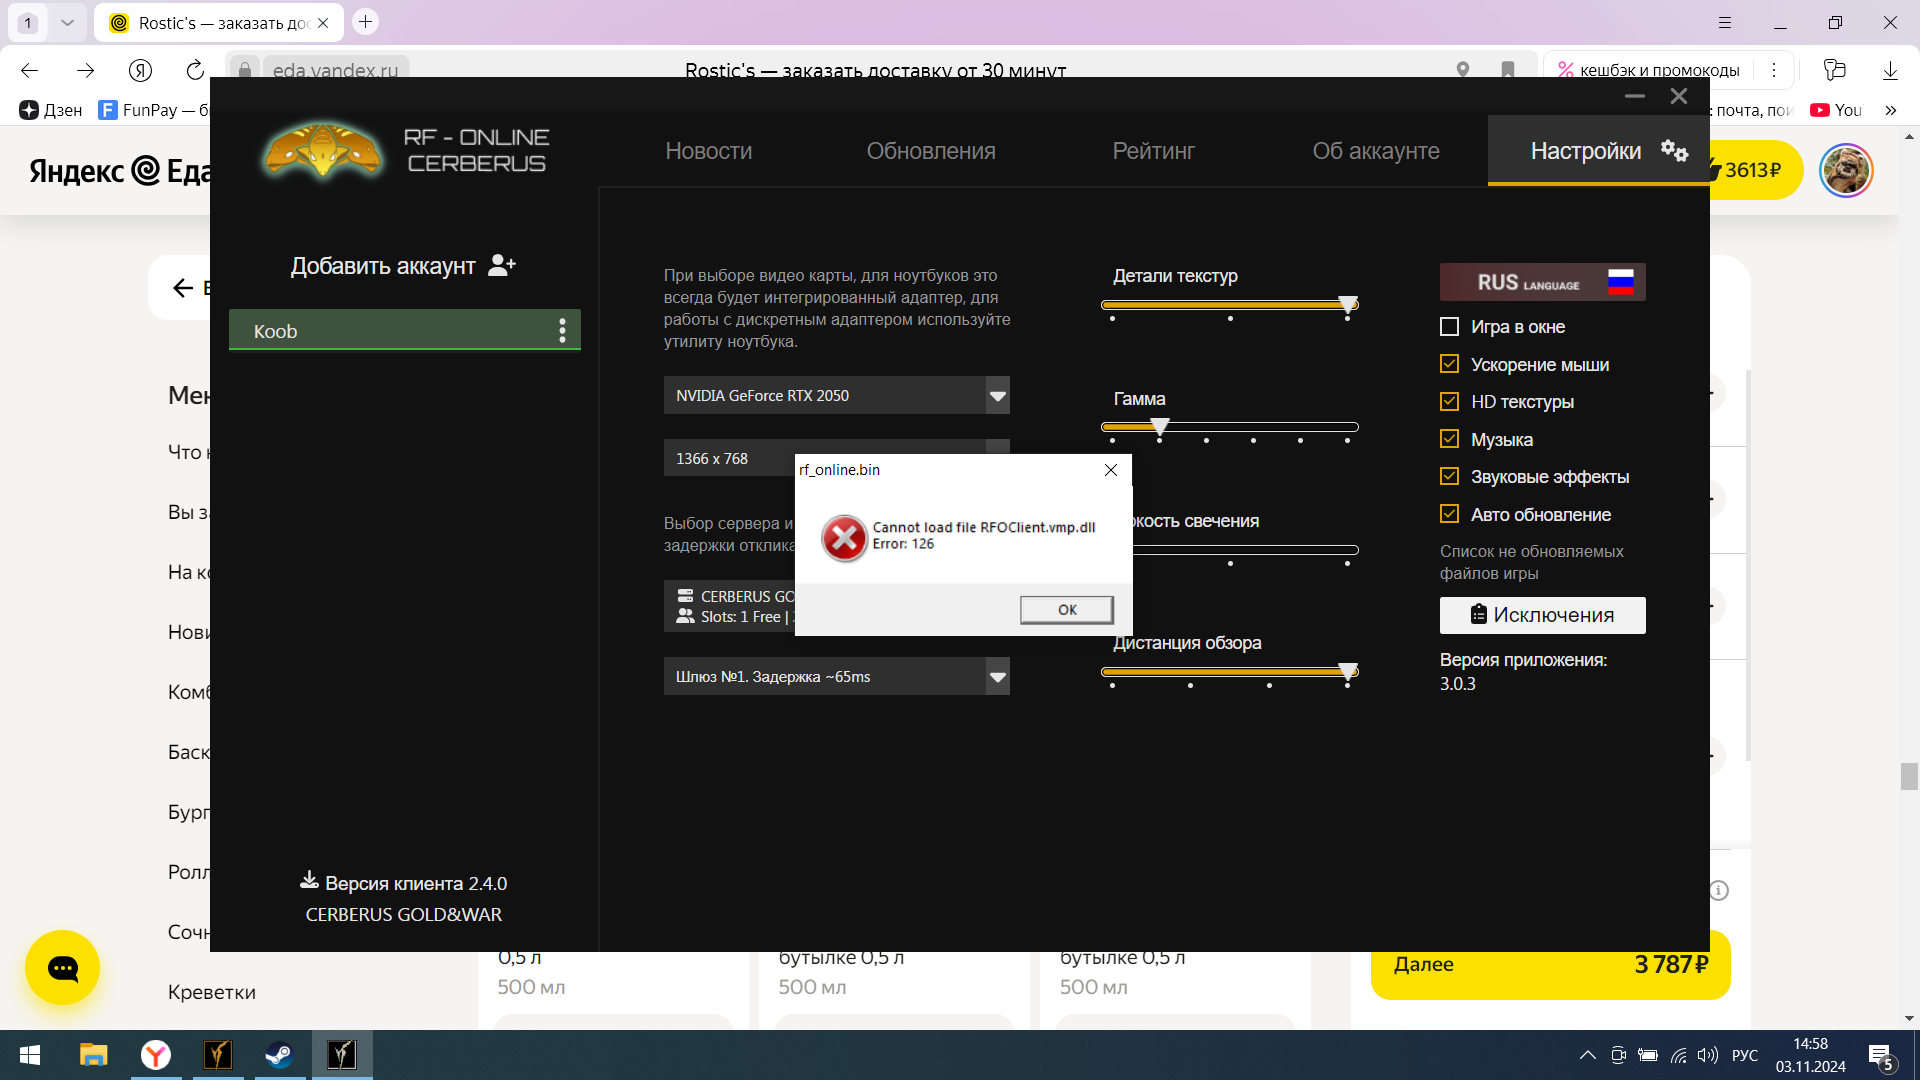The height and width of the screenshot is (1080, 1920).
Task: Show more bookmarks chevron
Action: pyautogui.click(x=1890, y=110)
